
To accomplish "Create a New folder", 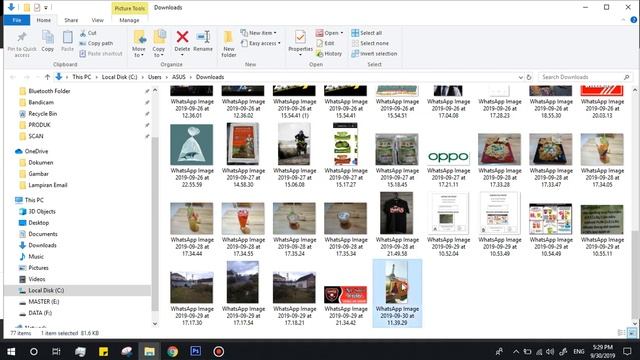I will (x=229, y=44).
